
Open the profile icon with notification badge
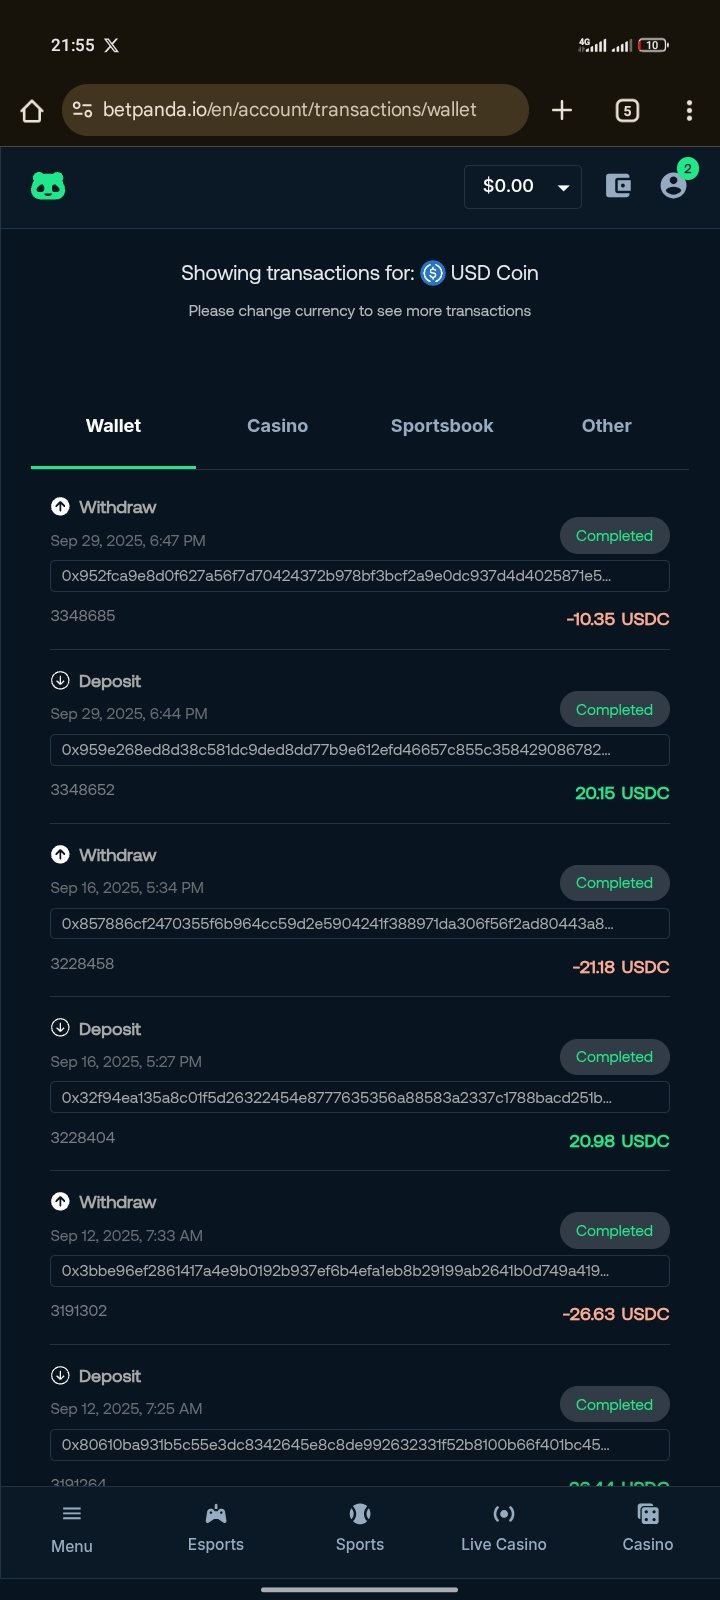[x=674, y=185]
